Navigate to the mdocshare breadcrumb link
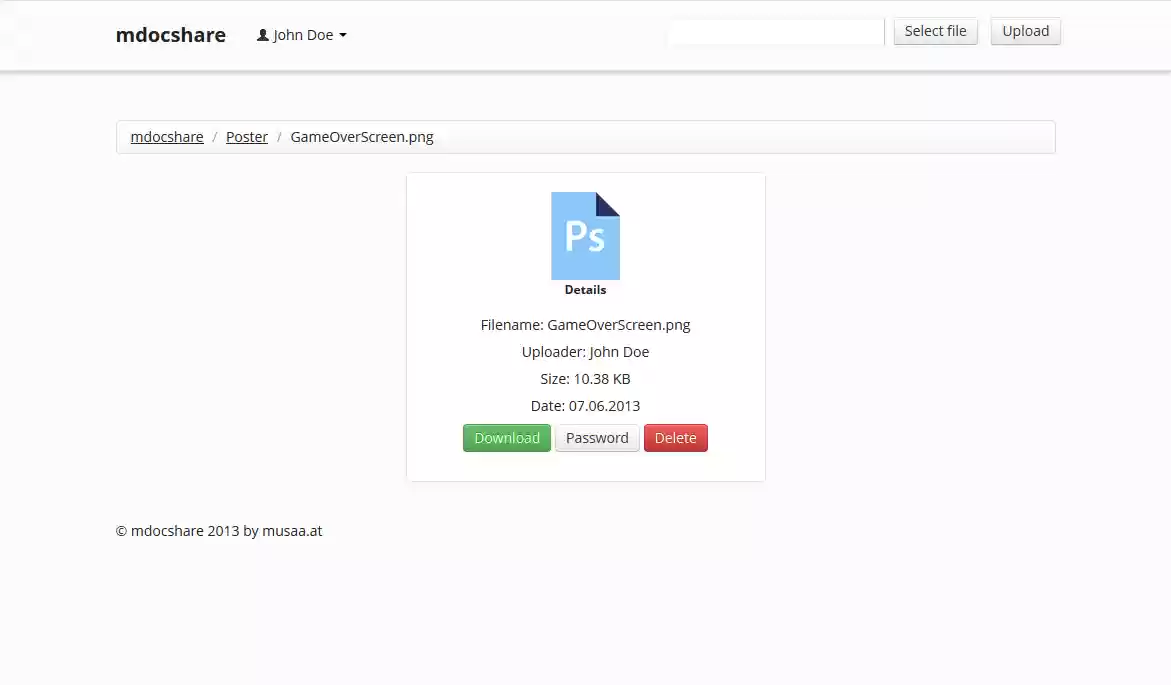 (166, 136)
